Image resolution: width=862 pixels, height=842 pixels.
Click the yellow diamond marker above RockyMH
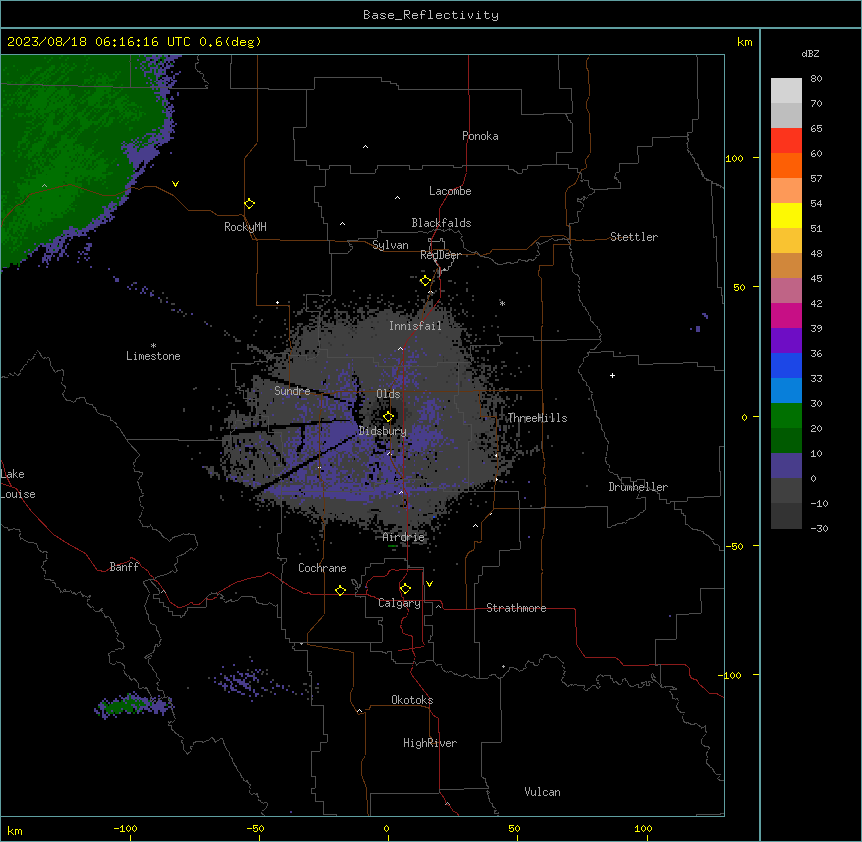tap(249, 204)
